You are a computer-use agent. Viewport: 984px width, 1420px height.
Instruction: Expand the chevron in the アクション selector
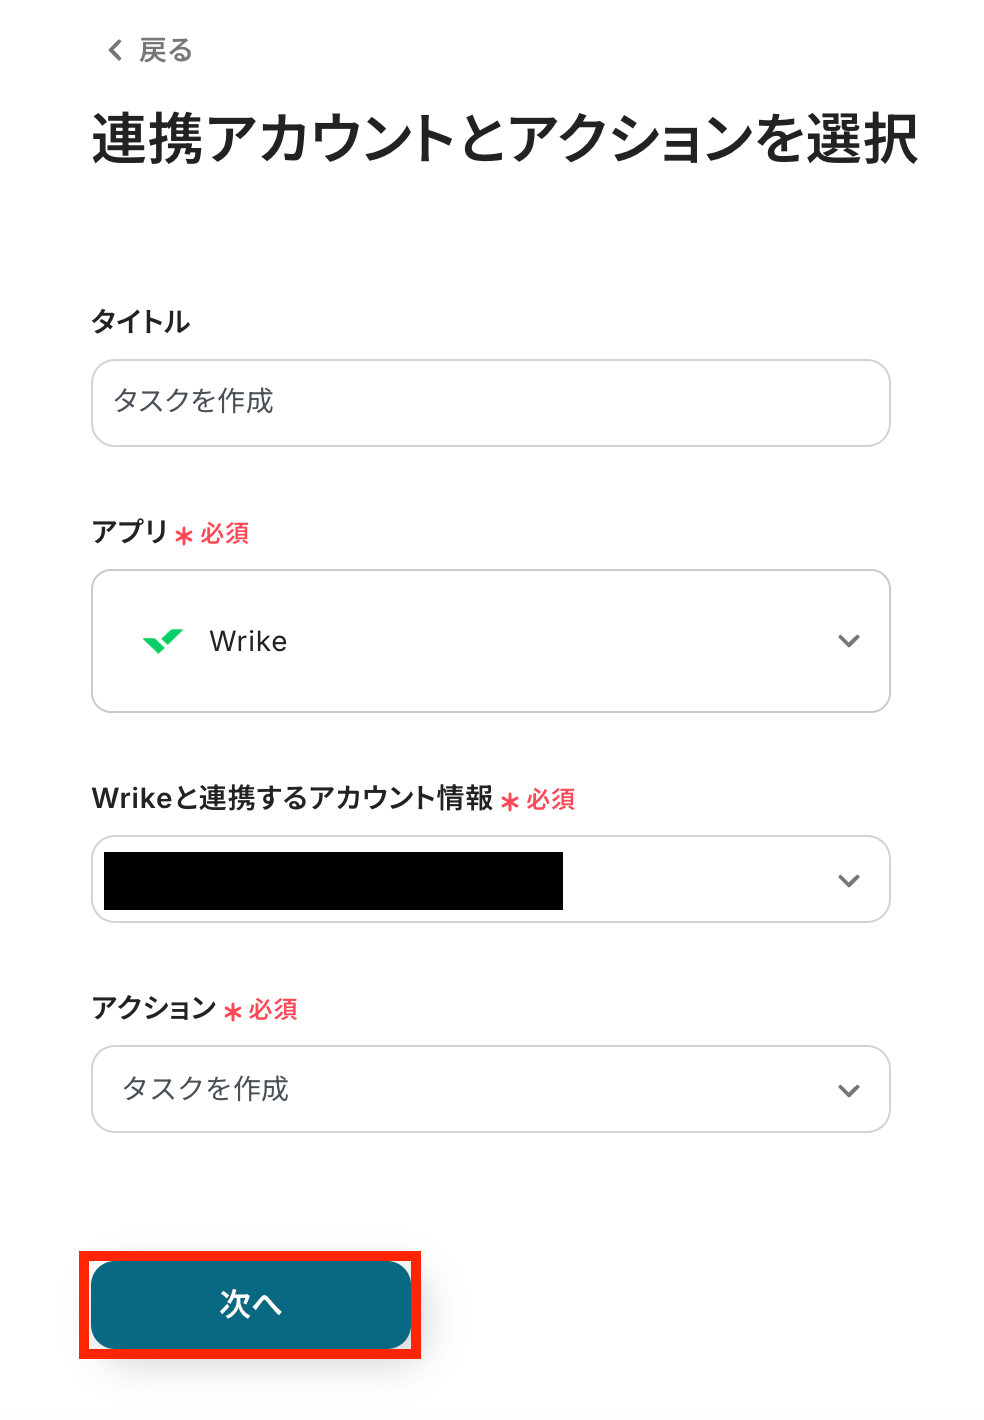click(848, 1090)
